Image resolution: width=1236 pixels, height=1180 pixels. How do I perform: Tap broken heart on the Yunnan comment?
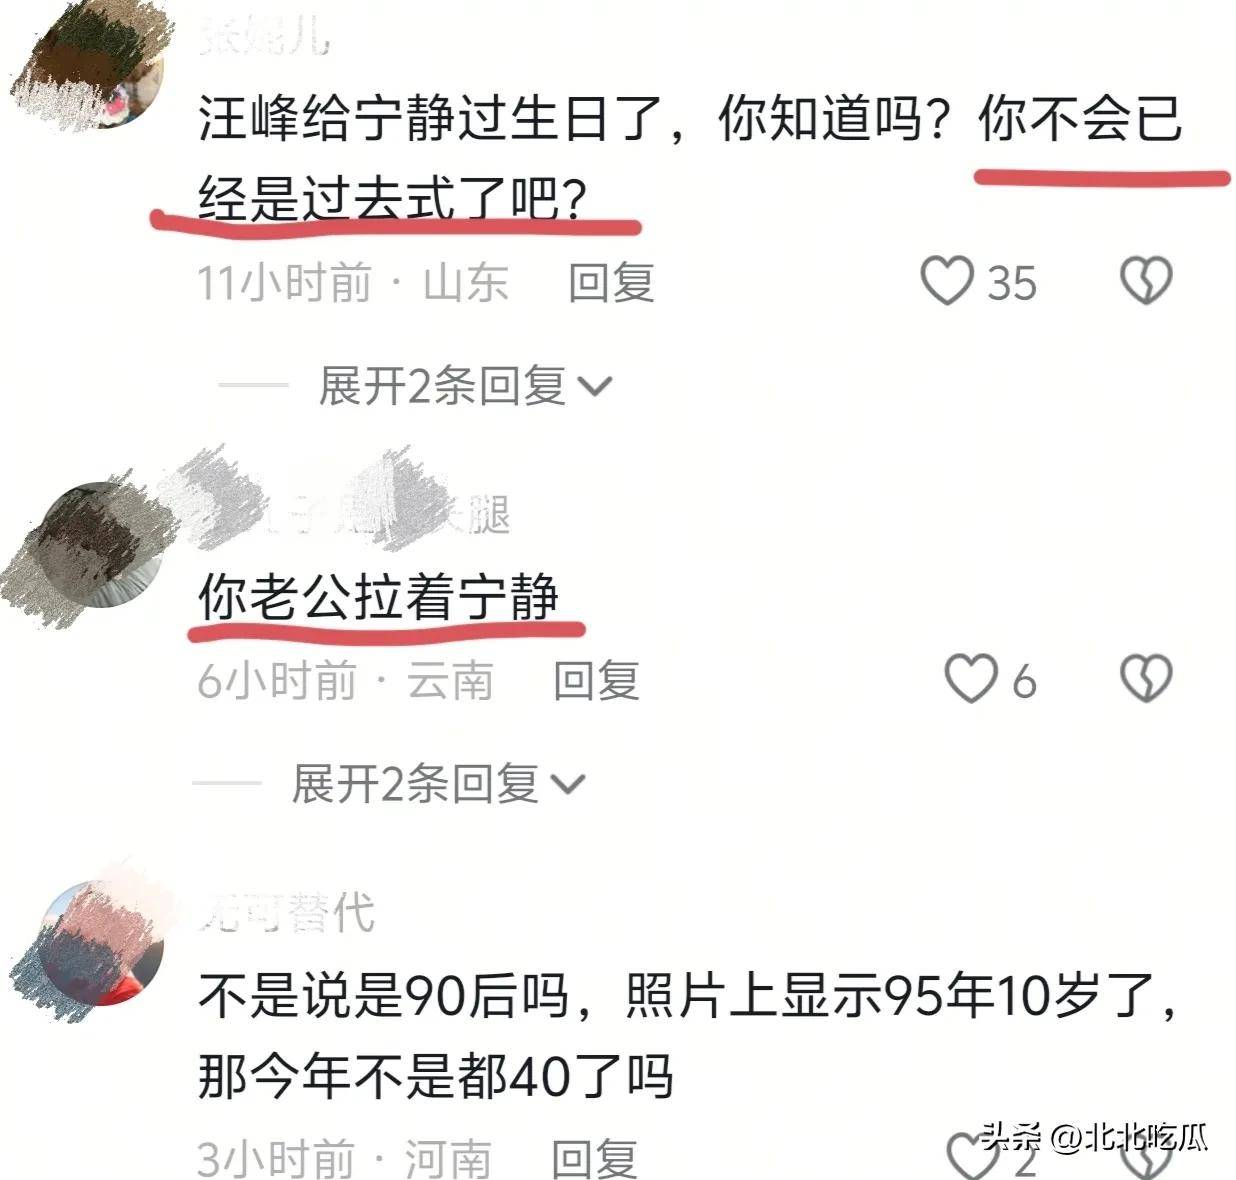click(x=1145, y=679)
